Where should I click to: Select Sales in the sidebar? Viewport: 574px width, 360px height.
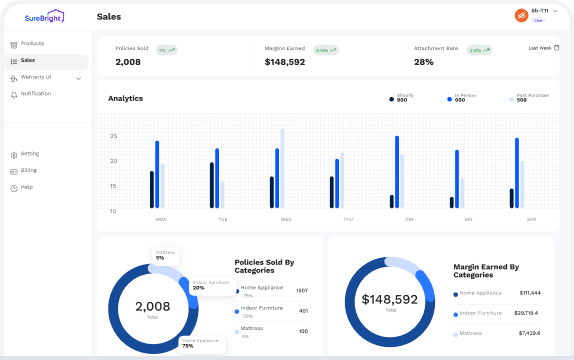(x=46, y=62)
